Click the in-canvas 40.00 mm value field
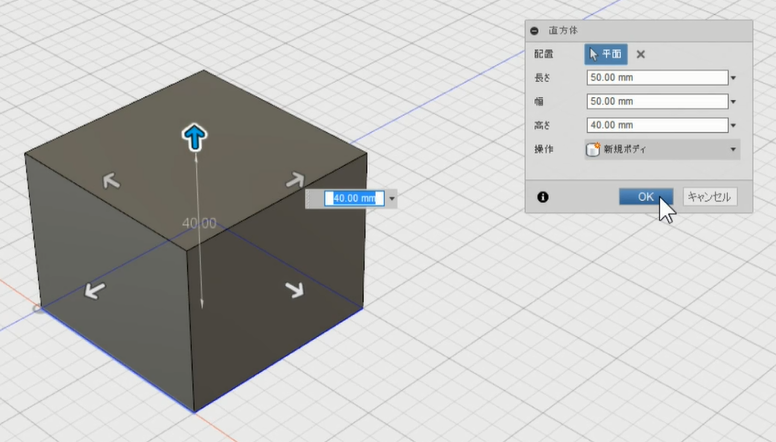This screenshot has width=776, height=442. pyautogui.click(x=354, y=198)
